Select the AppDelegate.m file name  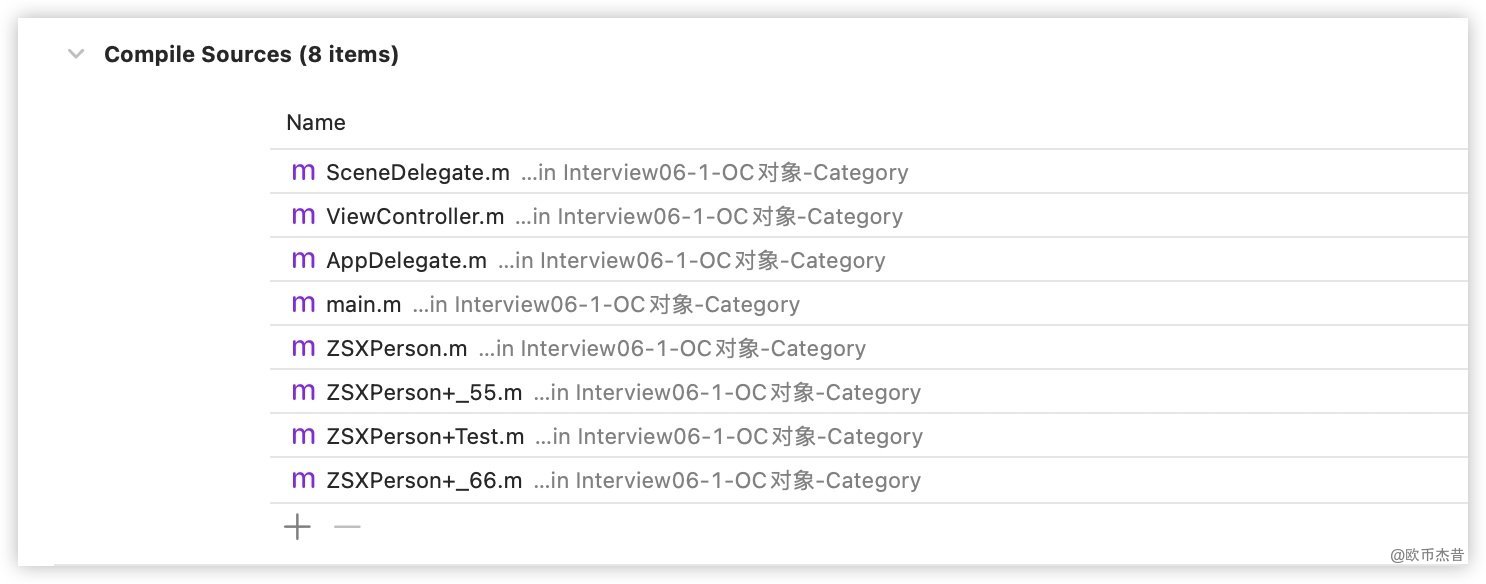406,260
